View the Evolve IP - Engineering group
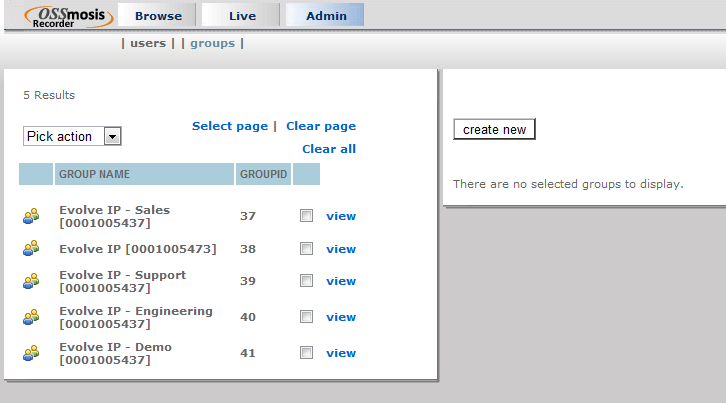The height and width of the screenshot is (403, 726). coord(341,317)
